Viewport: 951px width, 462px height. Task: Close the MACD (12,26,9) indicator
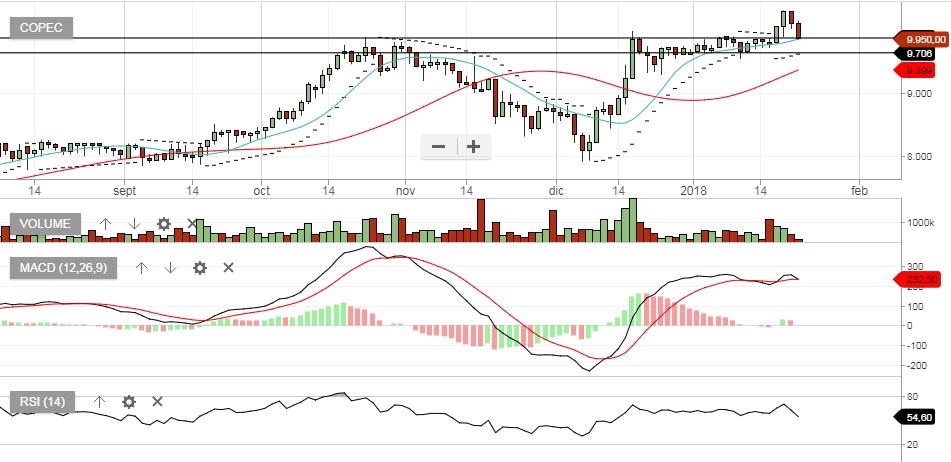tap(228, 267)
